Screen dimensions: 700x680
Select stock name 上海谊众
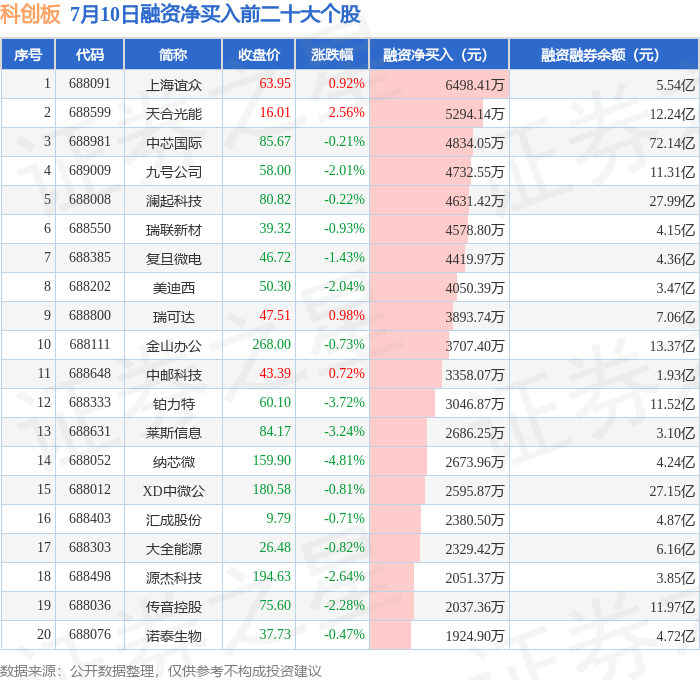pyautogui.click(x=174, y=84)
